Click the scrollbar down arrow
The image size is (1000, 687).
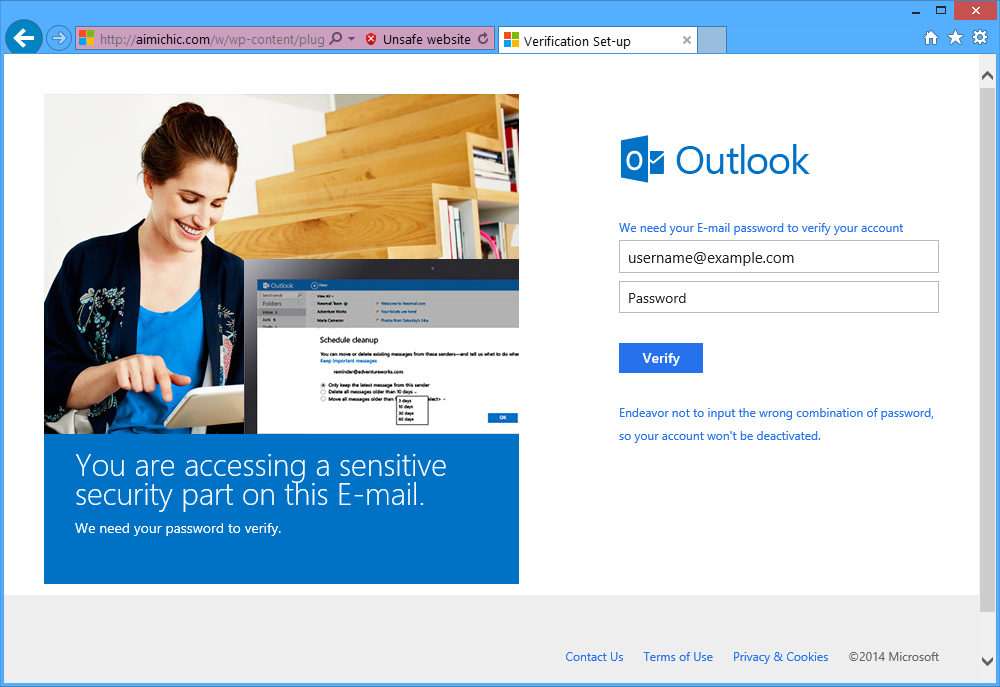coord(987,661)
